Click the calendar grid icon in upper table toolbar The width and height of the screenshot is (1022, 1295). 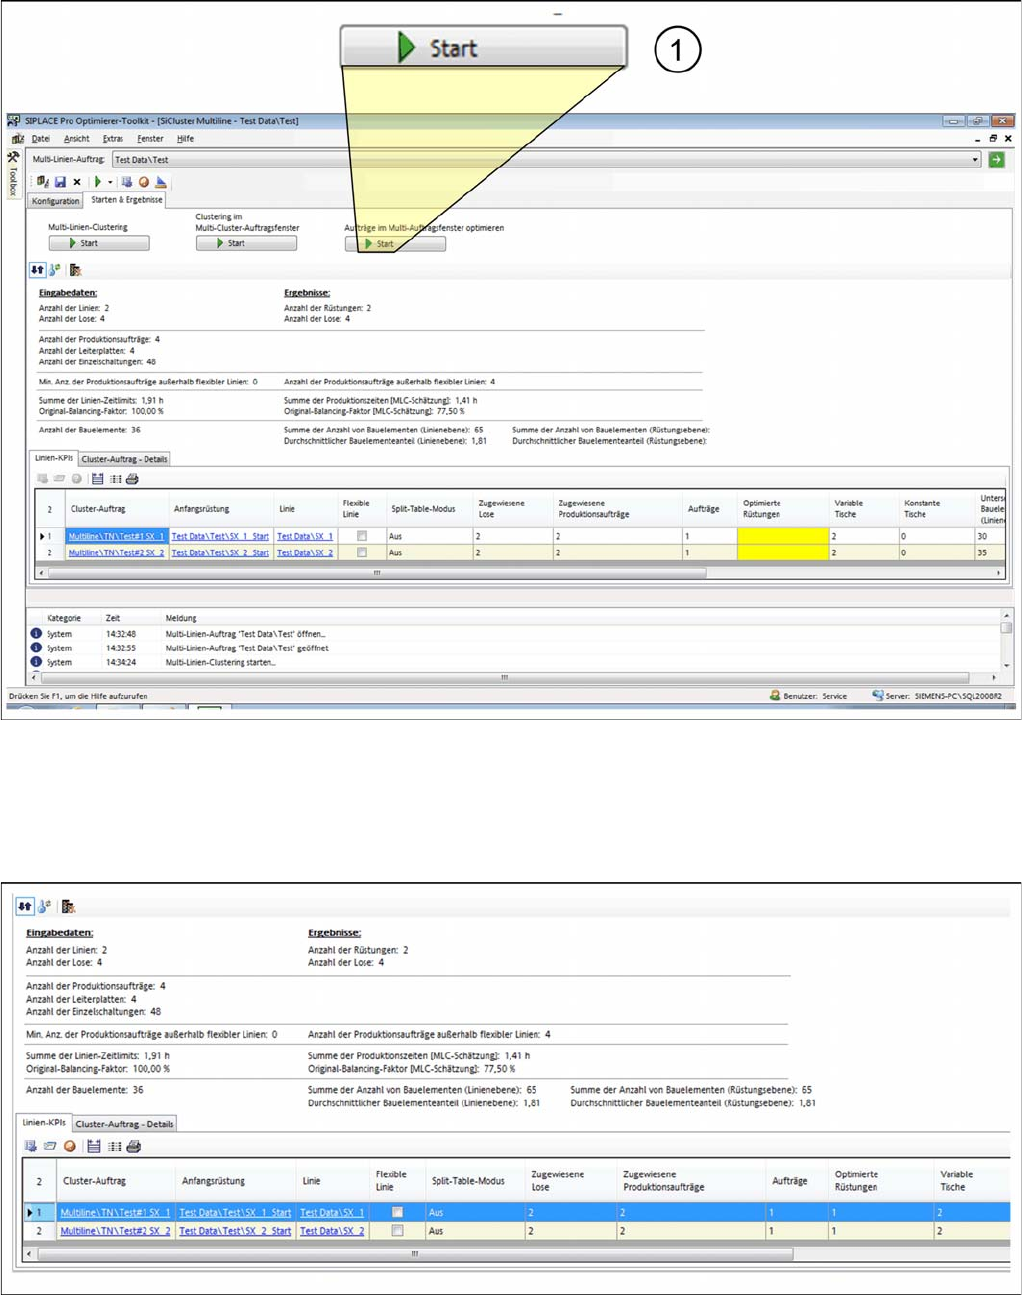click(97, 479)
